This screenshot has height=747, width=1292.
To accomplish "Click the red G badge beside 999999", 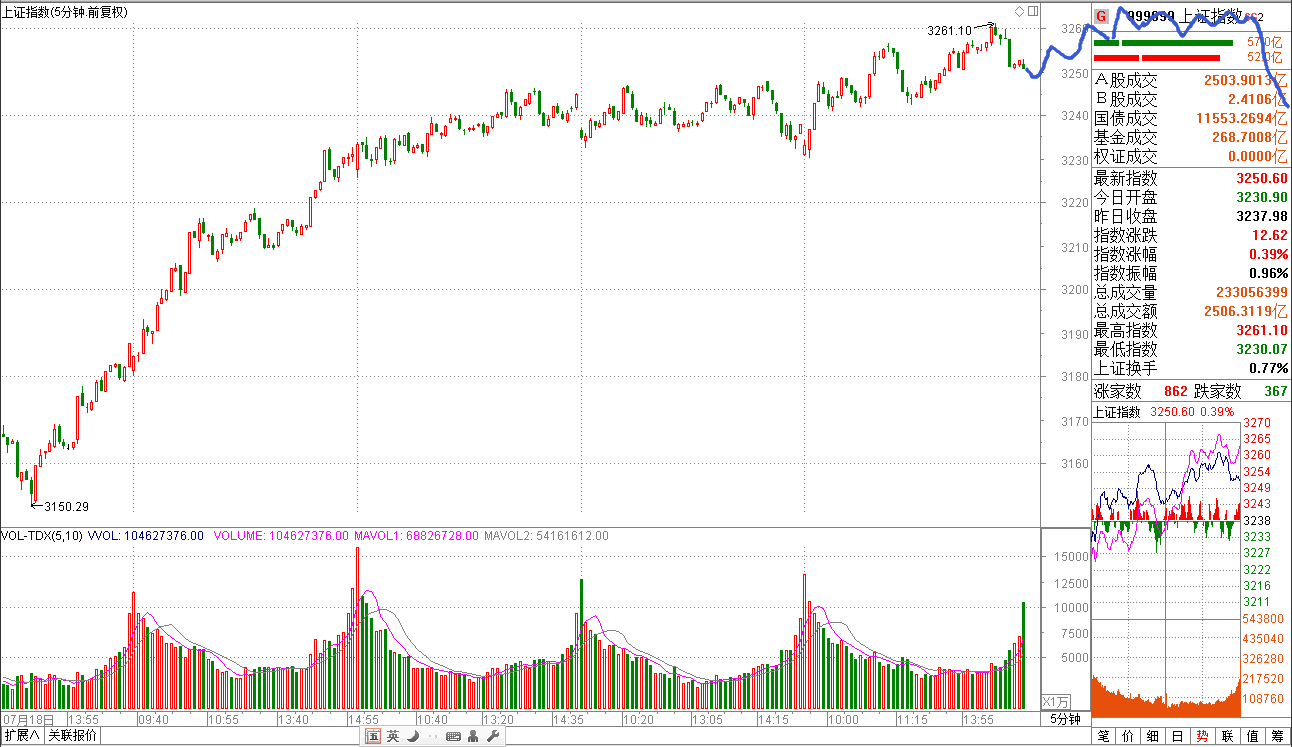I will point(1101,16).
